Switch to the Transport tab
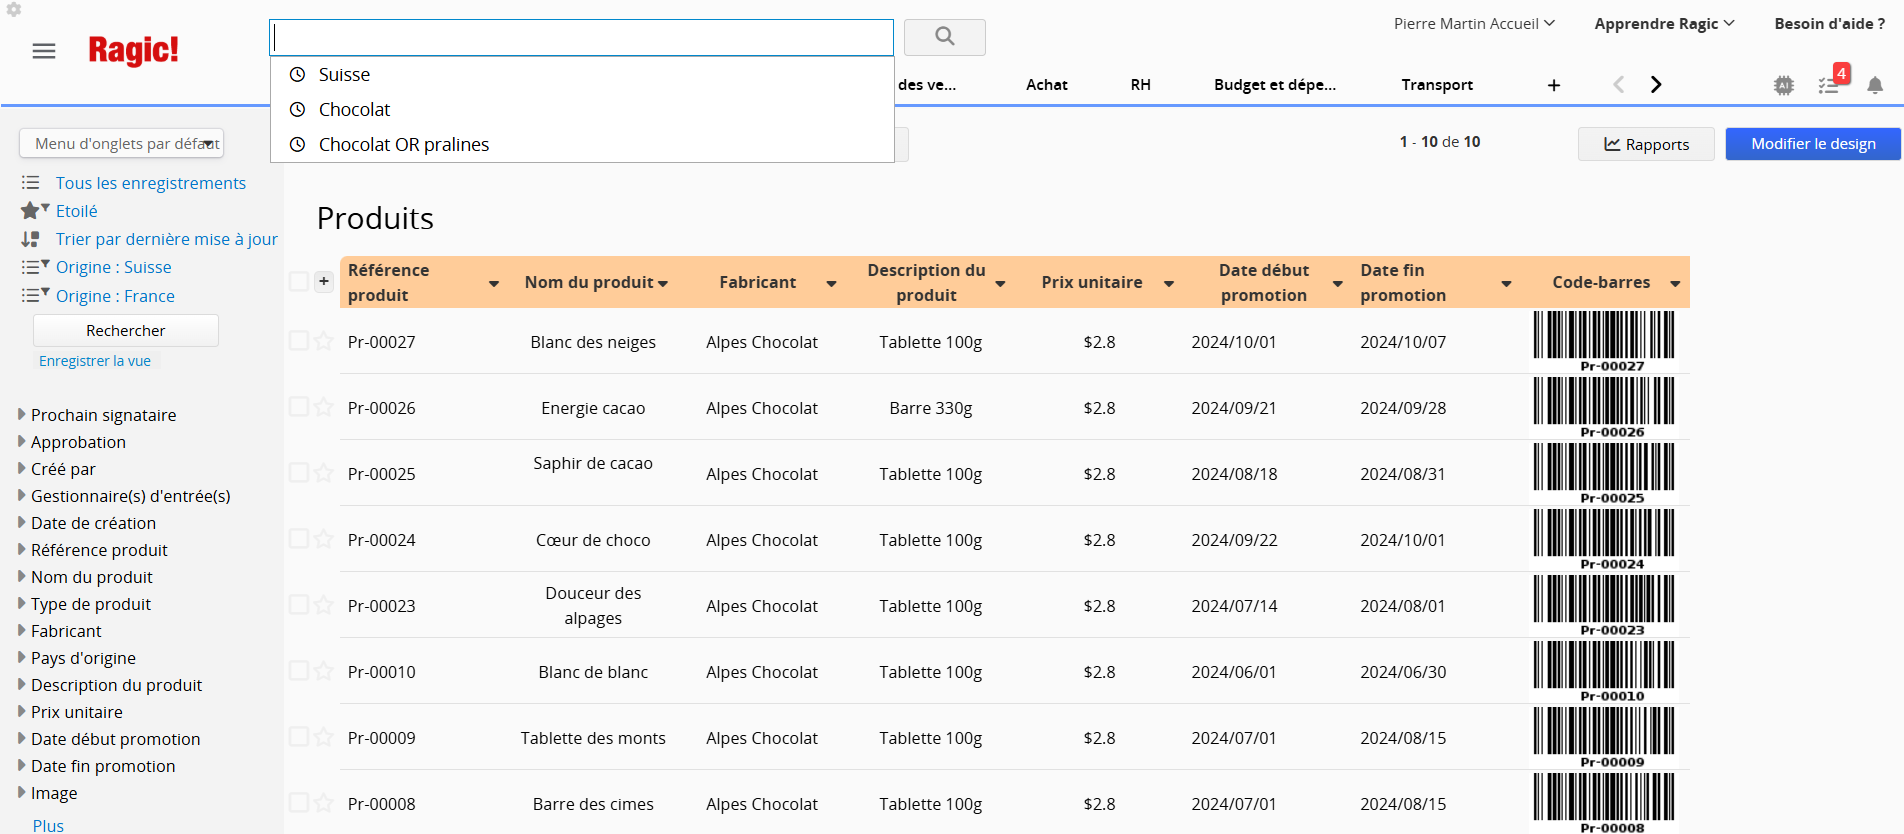 1436,85
